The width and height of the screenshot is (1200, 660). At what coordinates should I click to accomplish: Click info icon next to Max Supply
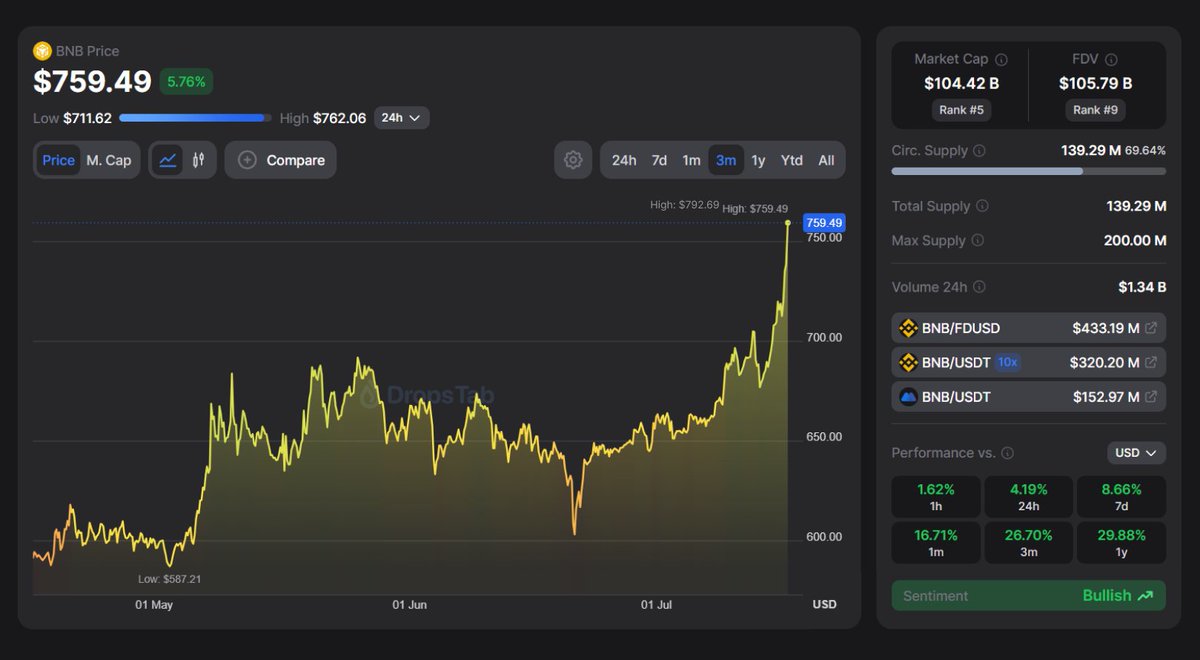tap(977, 241)
